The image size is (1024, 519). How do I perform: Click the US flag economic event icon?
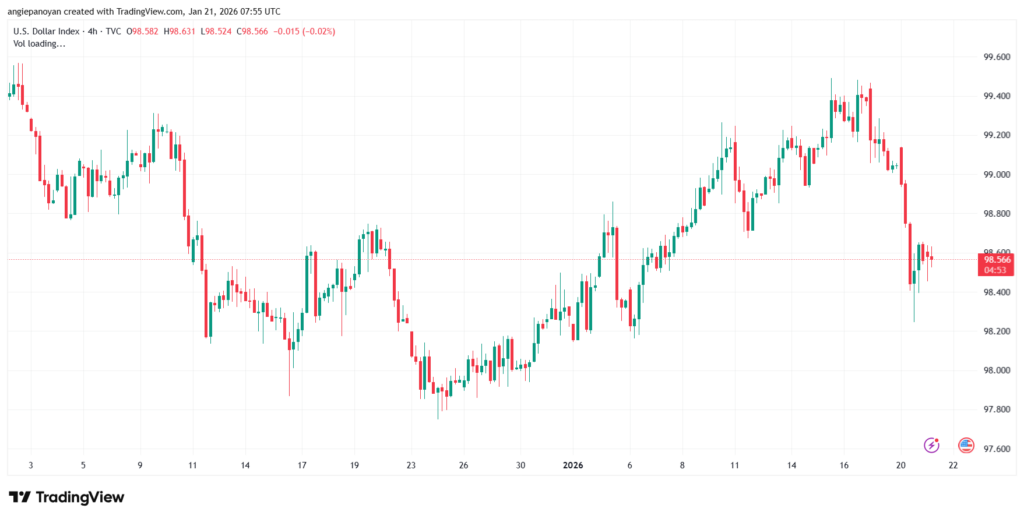pos(965,445)
